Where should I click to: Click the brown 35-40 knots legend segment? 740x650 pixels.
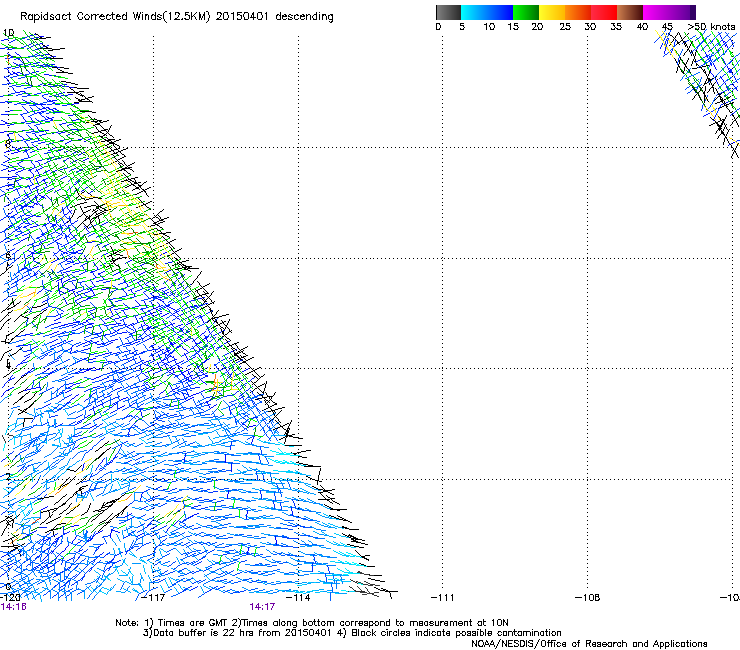click(x=630, y=12)
